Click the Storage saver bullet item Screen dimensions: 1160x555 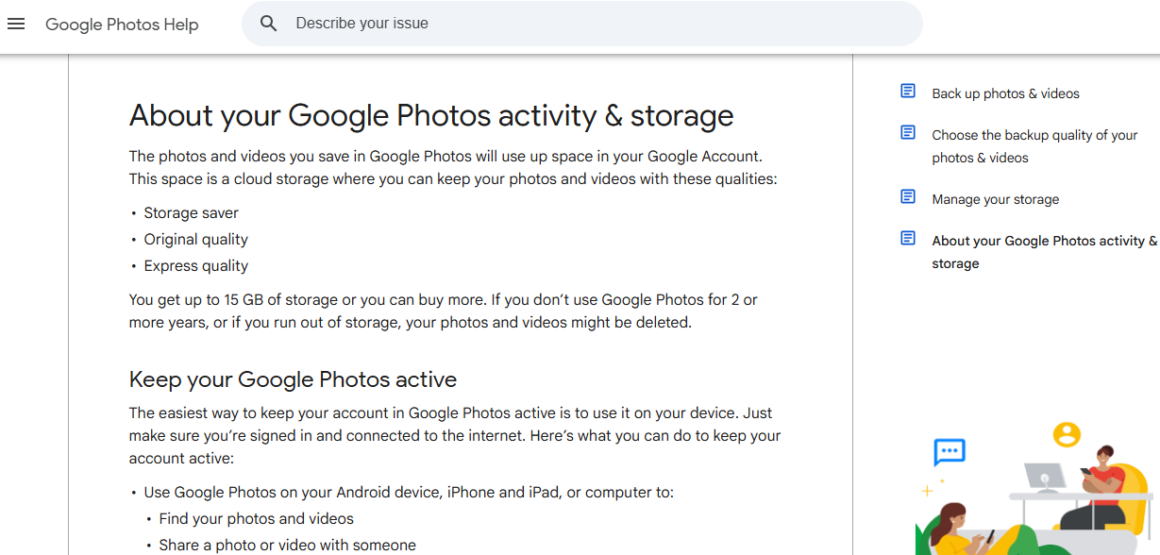[191, 213]
